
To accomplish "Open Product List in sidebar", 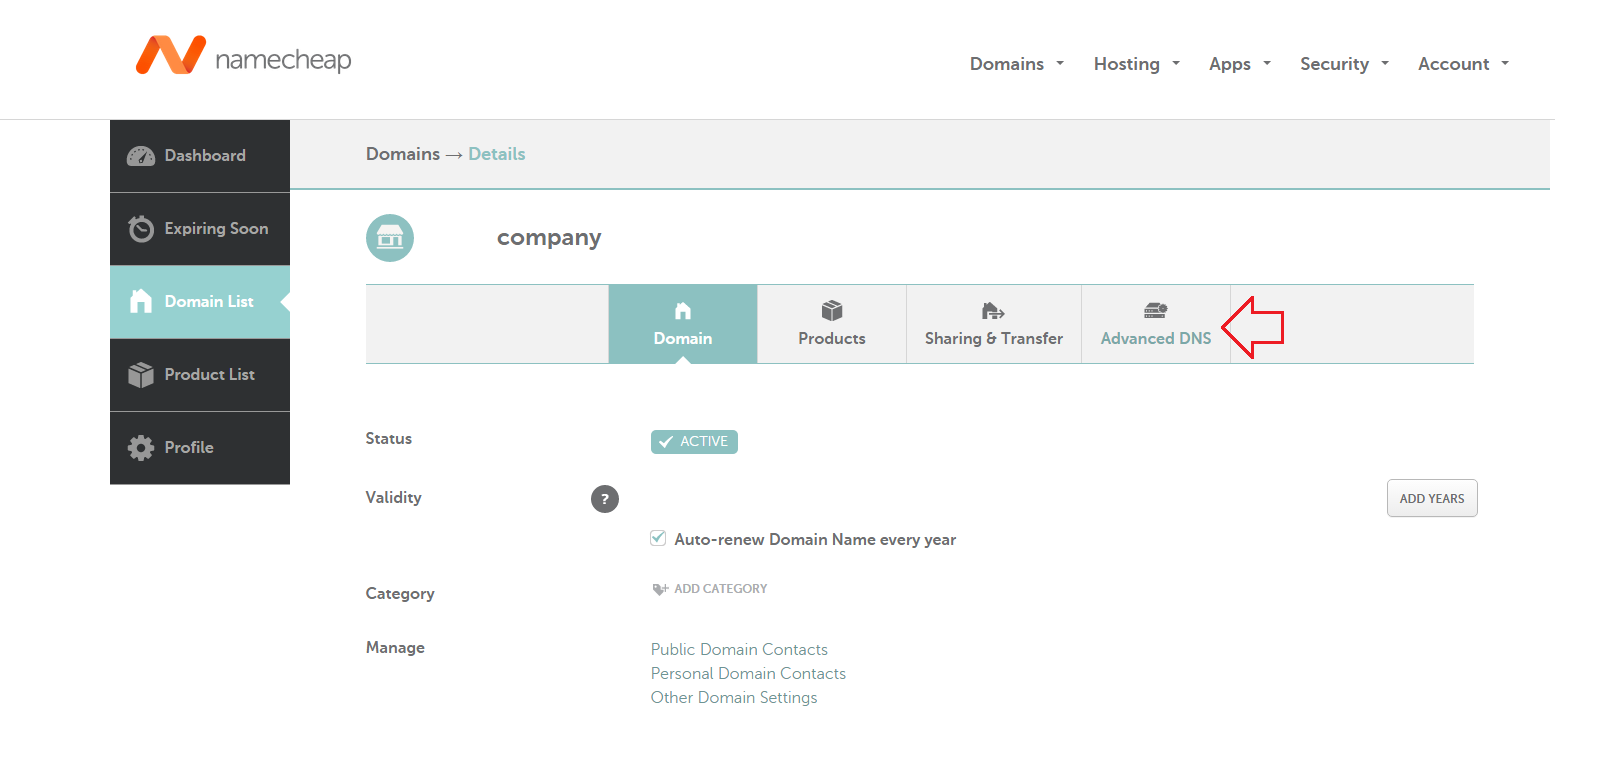I will [x=200, y=375].
